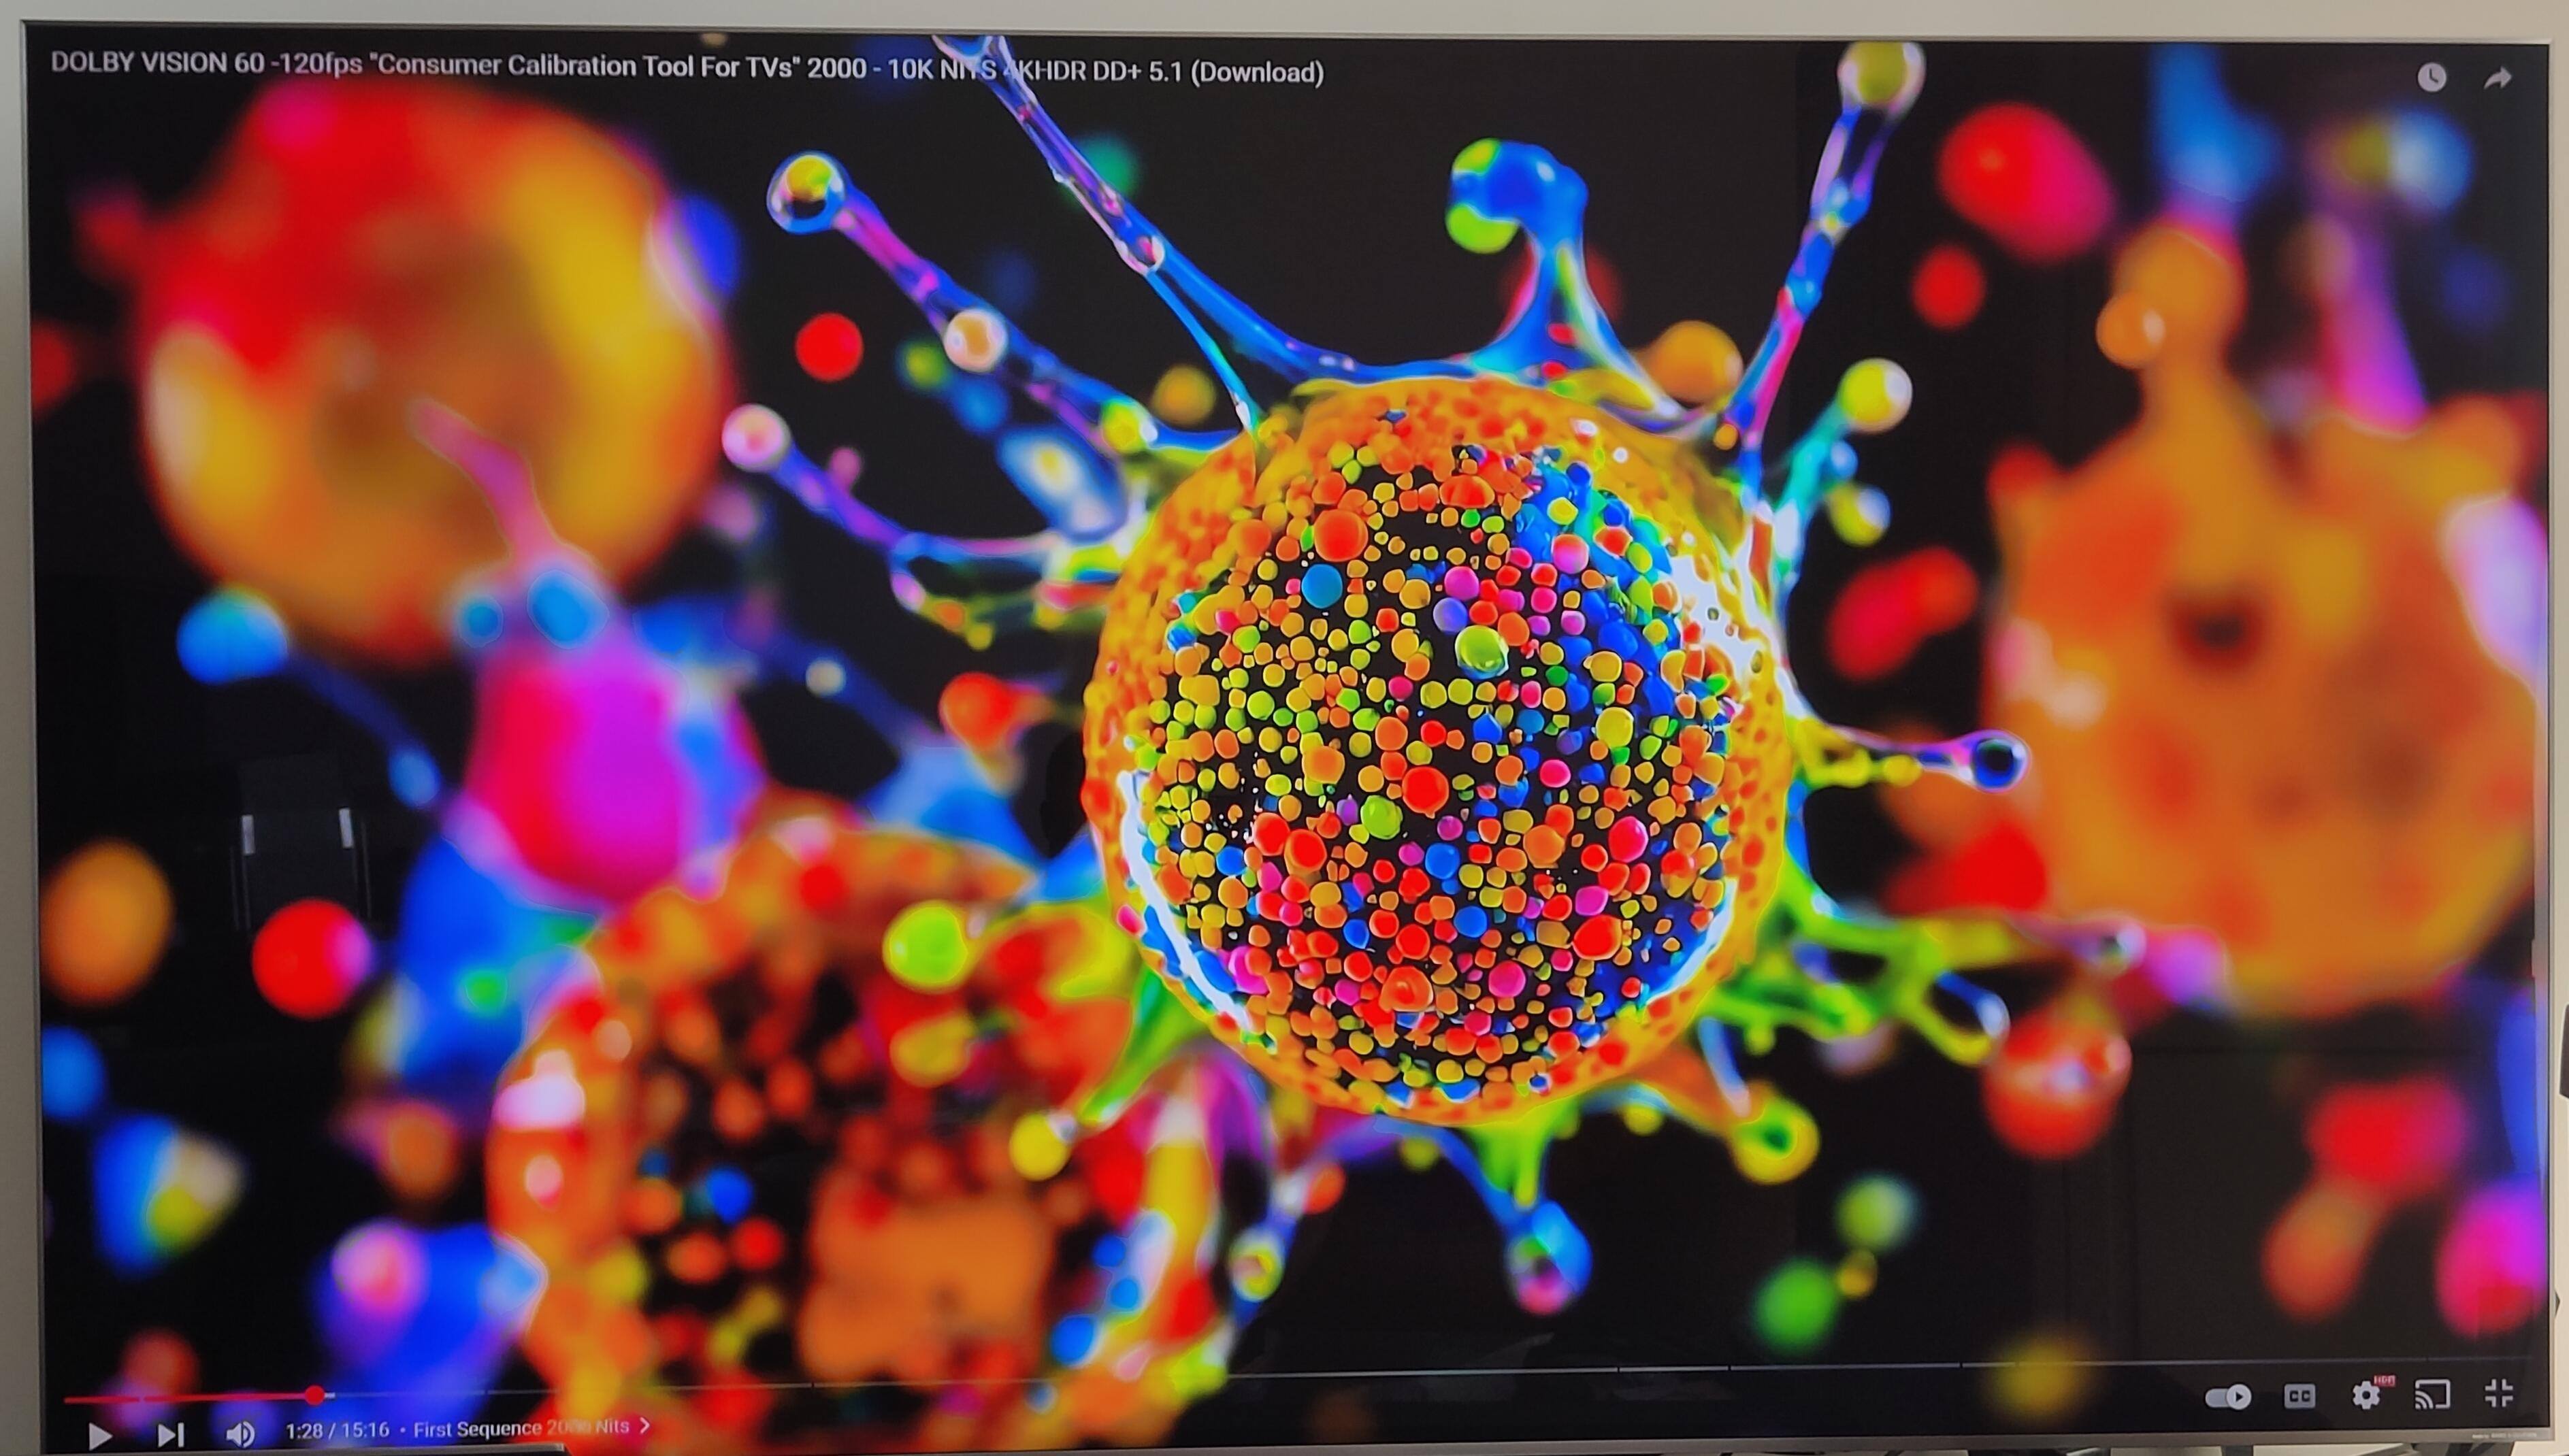The image size is (2569, 1456).
Task: Click the Cast to device icon
Action: click(x=2432, y=1394)
